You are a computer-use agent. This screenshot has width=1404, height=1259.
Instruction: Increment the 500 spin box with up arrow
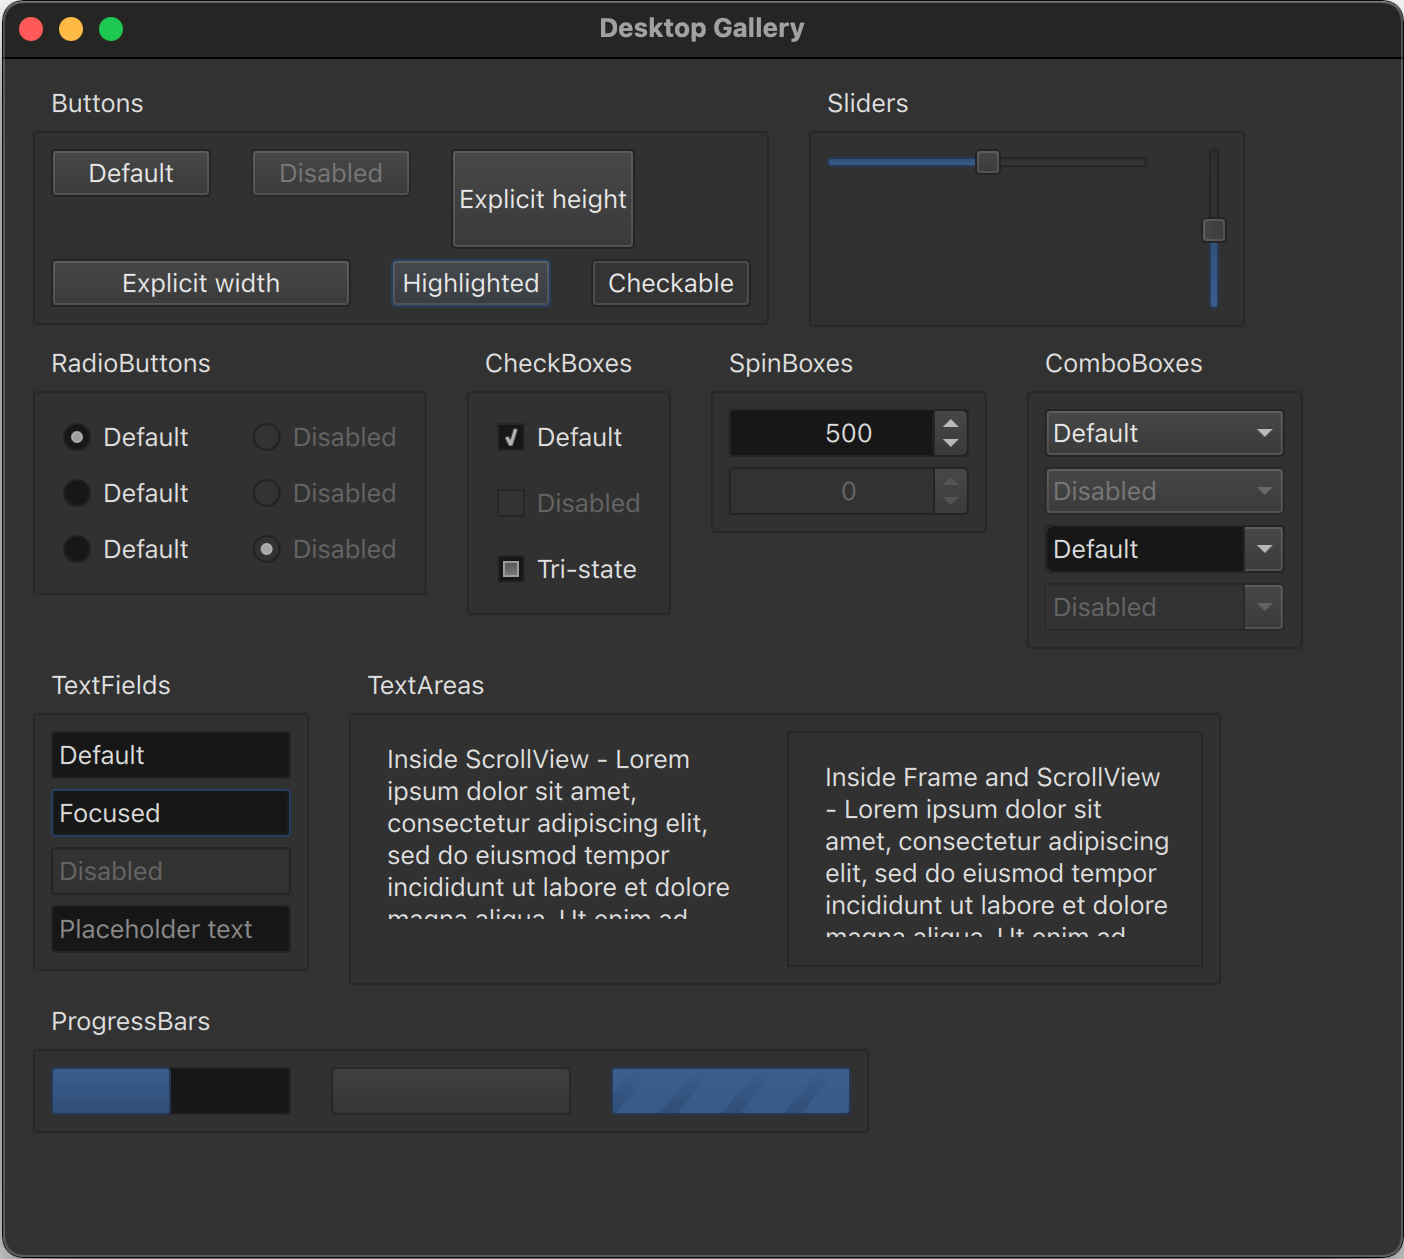950,423
